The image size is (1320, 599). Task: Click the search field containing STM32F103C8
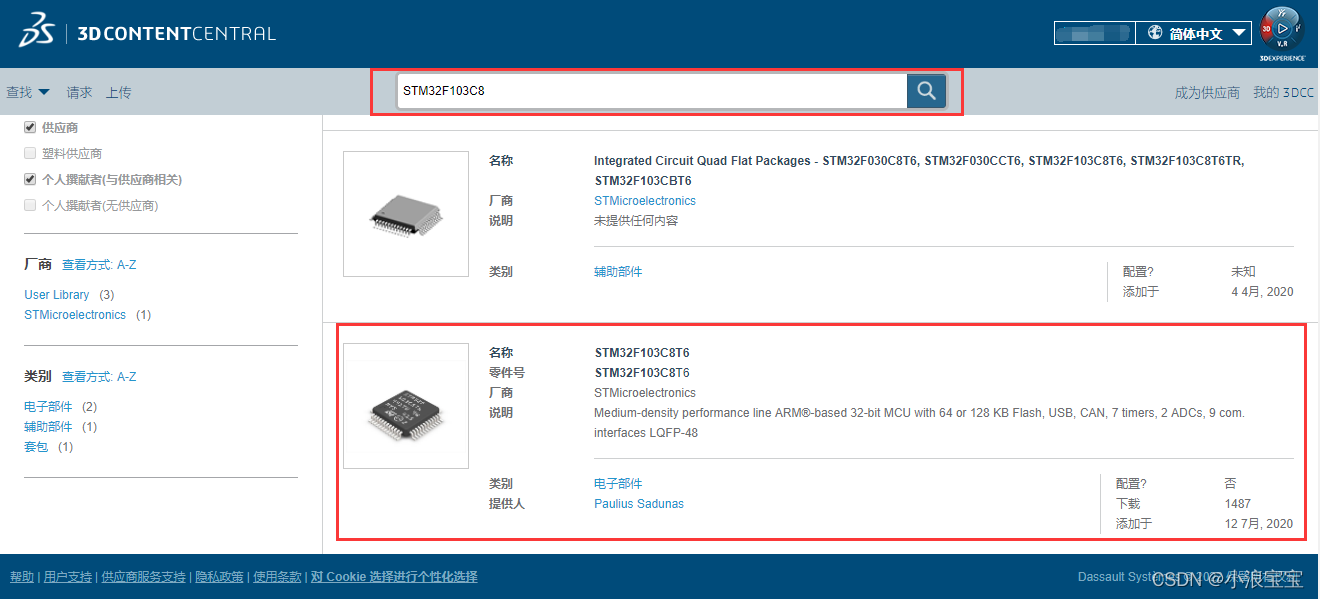point(652,91)
